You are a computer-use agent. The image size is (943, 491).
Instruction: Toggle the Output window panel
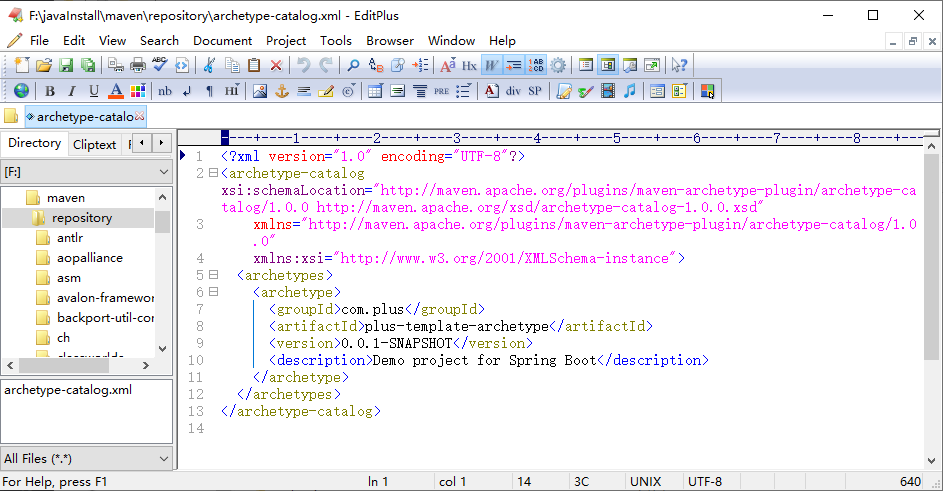[630, 65]
